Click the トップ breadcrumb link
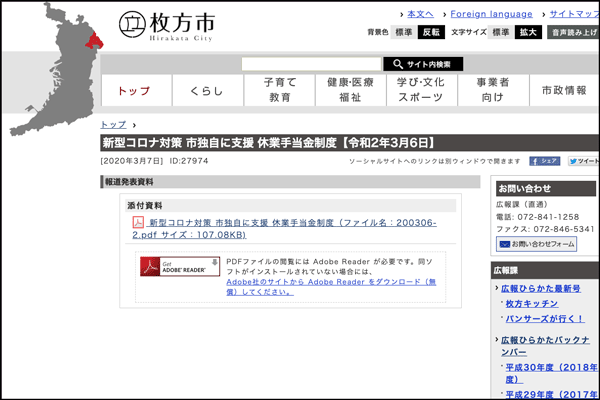Viewport: 600px width, 400px height. click(113, 125)
